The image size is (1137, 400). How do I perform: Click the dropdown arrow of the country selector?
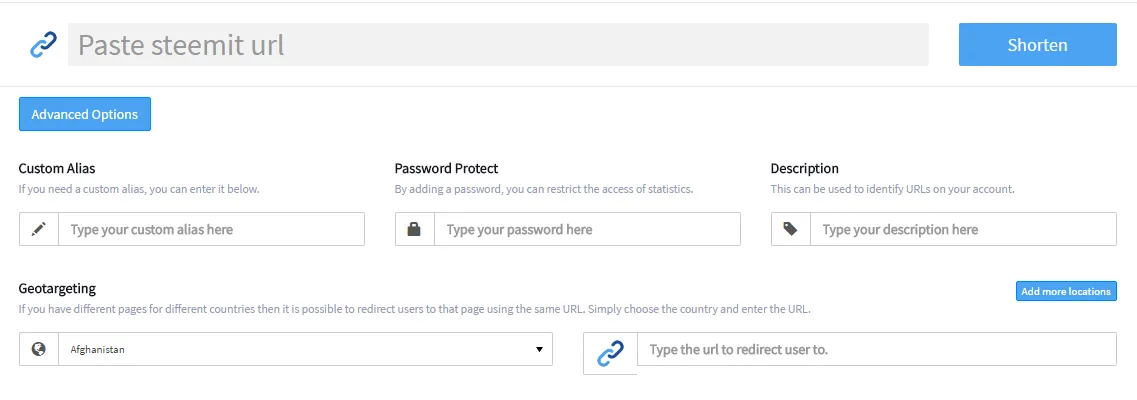pos(539,349)
